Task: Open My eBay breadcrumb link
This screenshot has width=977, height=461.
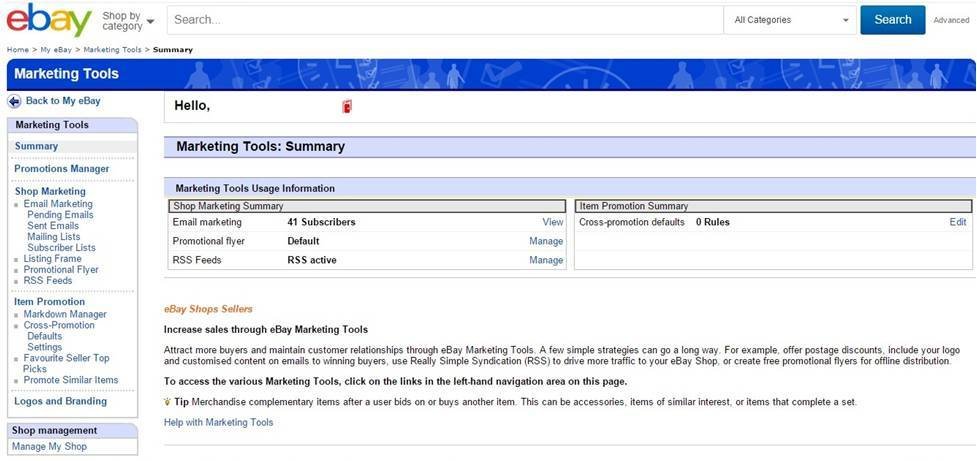Action: pyautogui.click(x=56, y=50)
